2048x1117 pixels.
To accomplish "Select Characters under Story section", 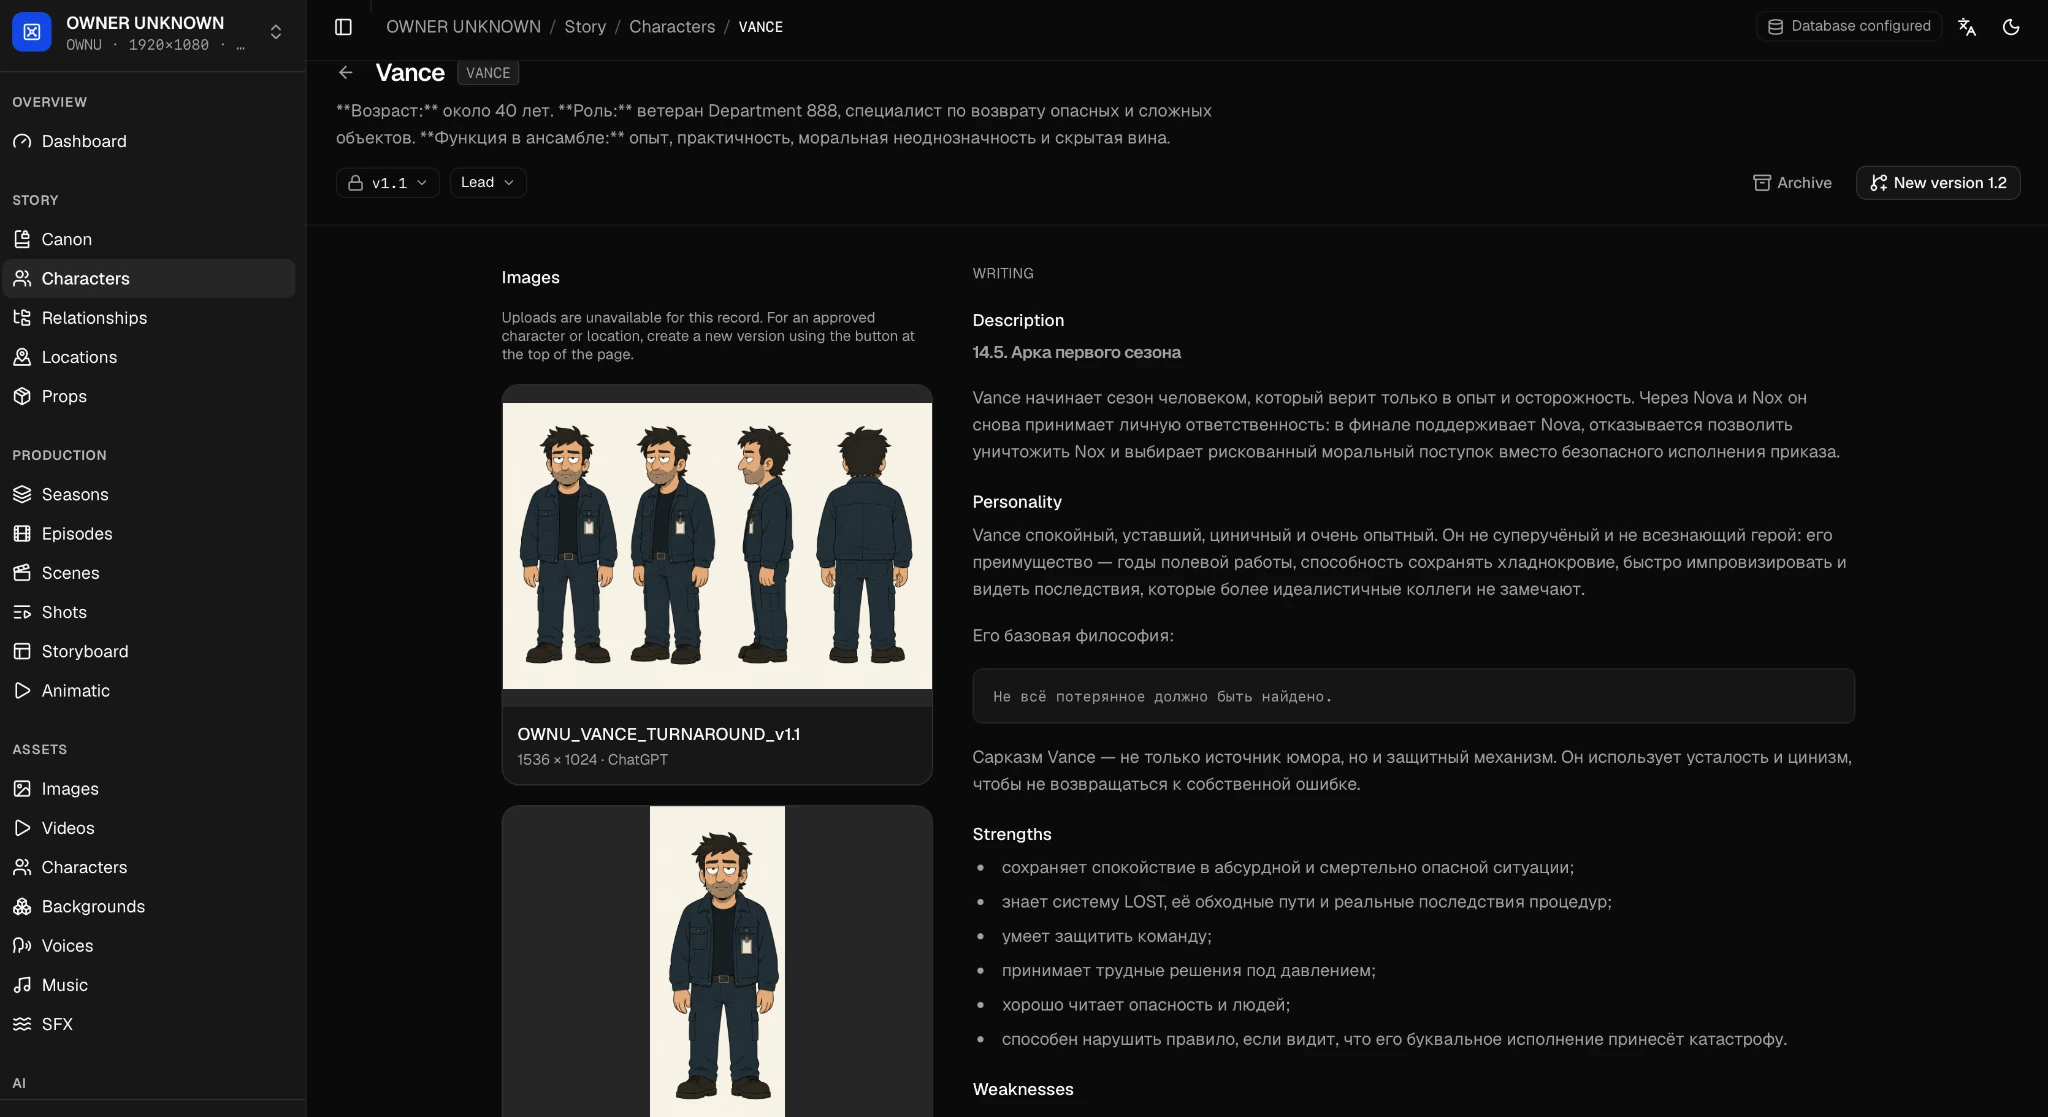I will 149,278.
